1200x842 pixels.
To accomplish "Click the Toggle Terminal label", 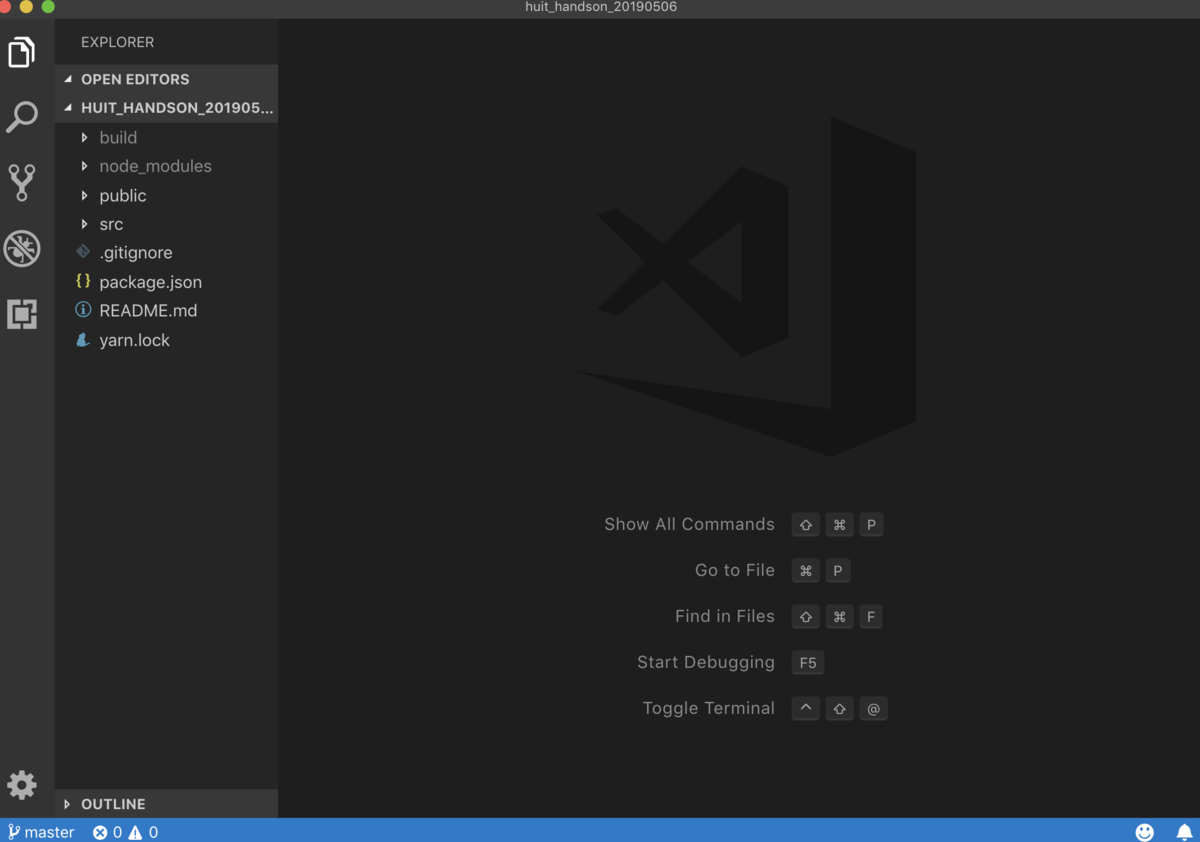I will click(709, 708).
